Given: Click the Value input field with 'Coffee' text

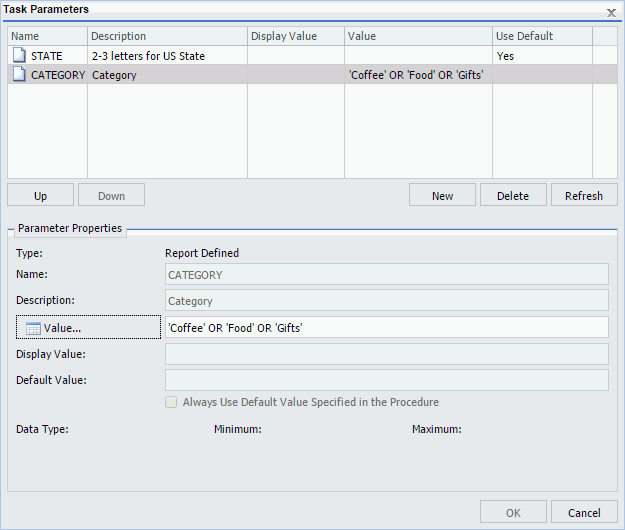Looking at the screenshot, I should (x=386, y=328).
